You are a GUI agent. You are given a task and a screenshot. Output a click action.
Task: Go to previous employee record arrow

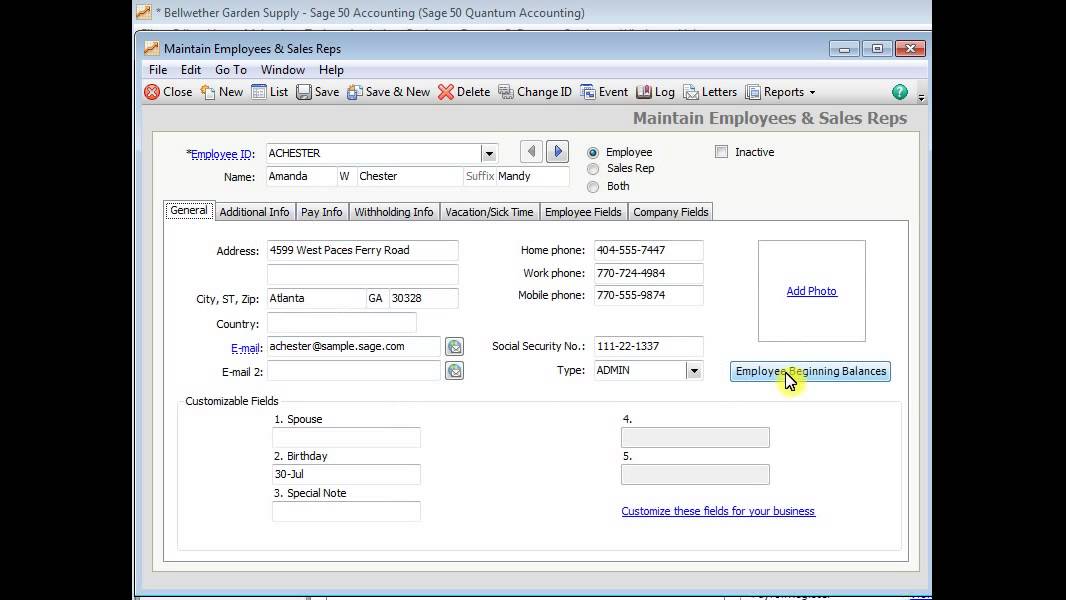(531, 152)
